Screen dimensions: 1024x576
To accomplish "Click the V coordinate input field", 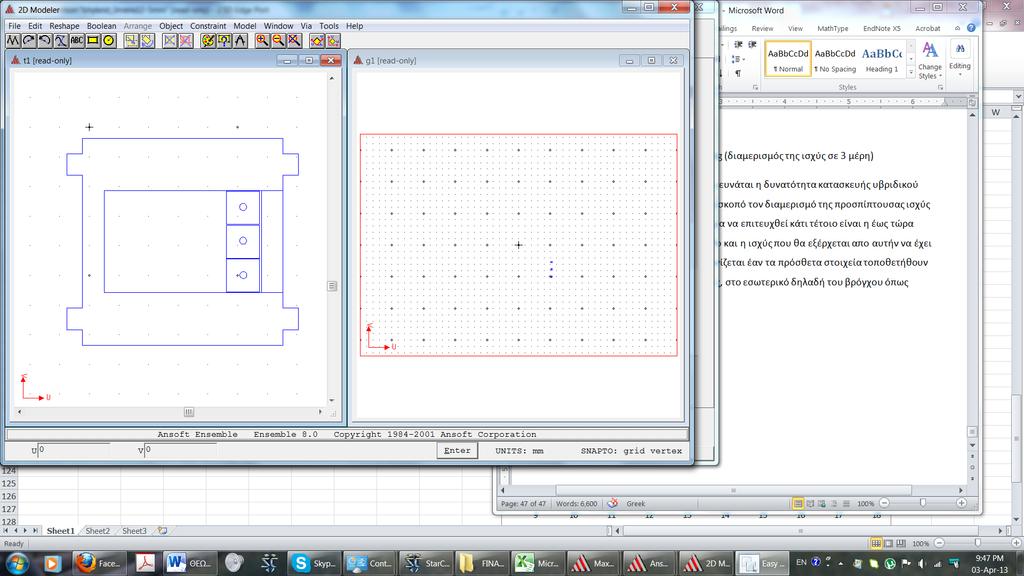I will 181,450.
